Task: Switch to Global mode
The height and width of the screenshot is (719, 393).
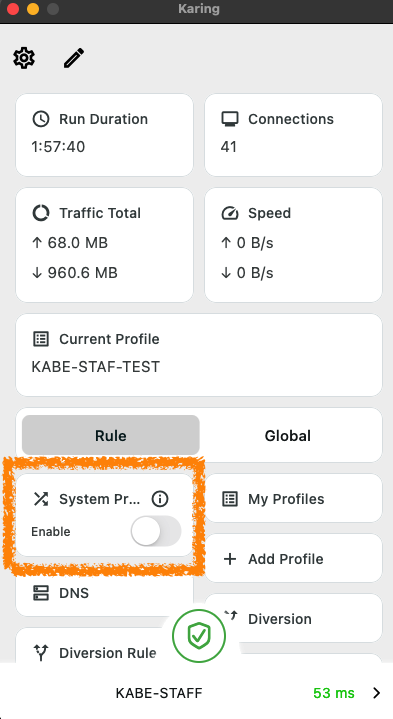Action: (288, 435)
